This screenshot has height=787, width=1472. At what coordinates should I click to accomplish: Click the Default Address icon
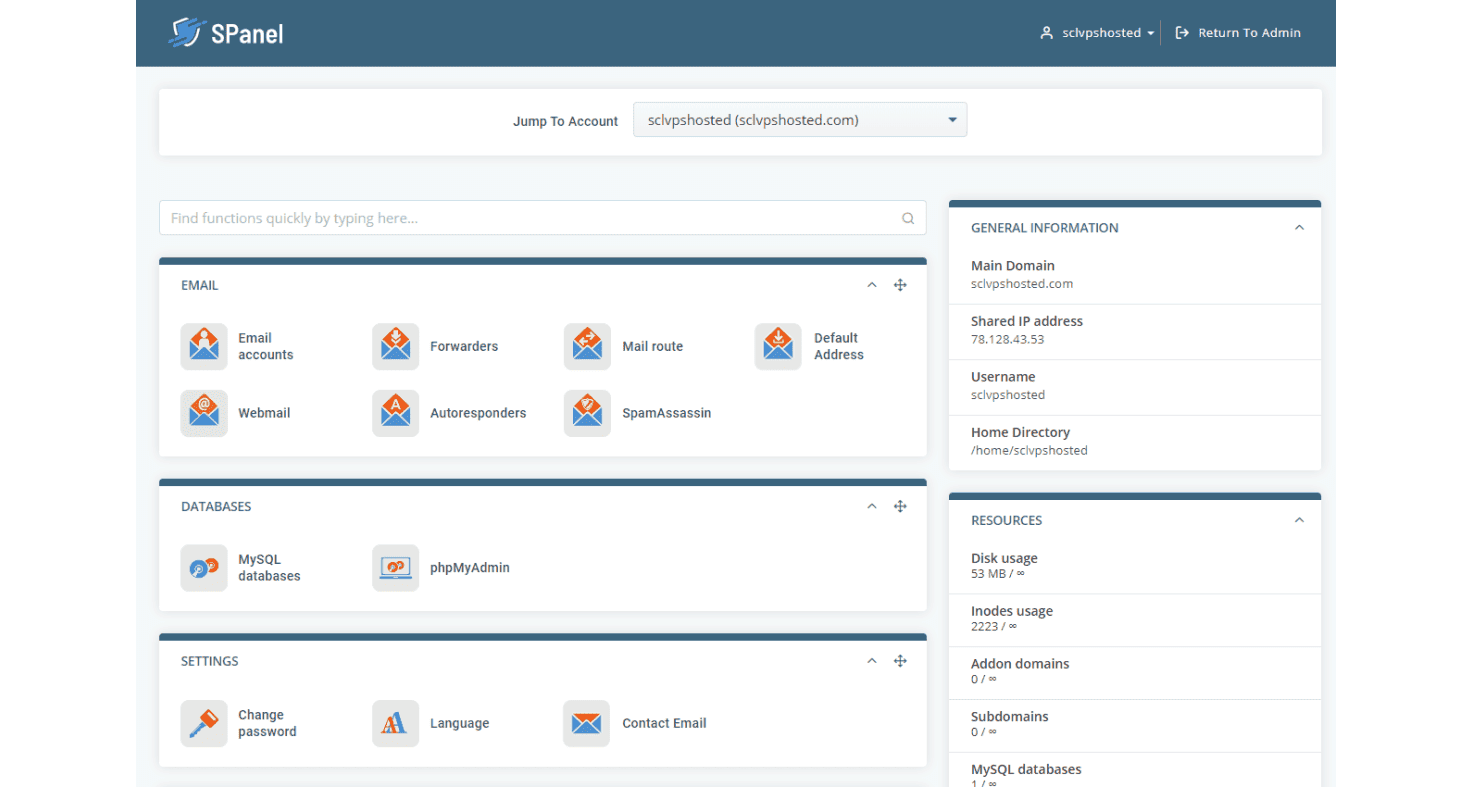(x=778, y=346)
